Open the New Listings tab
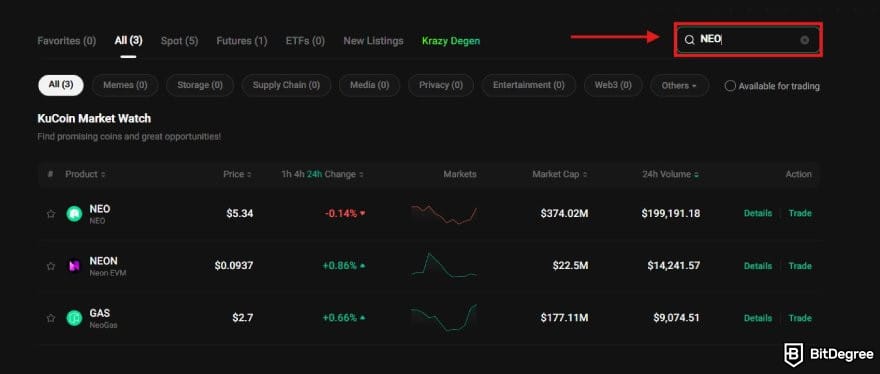This screenshot has width=880, height=374. point(373,41)
